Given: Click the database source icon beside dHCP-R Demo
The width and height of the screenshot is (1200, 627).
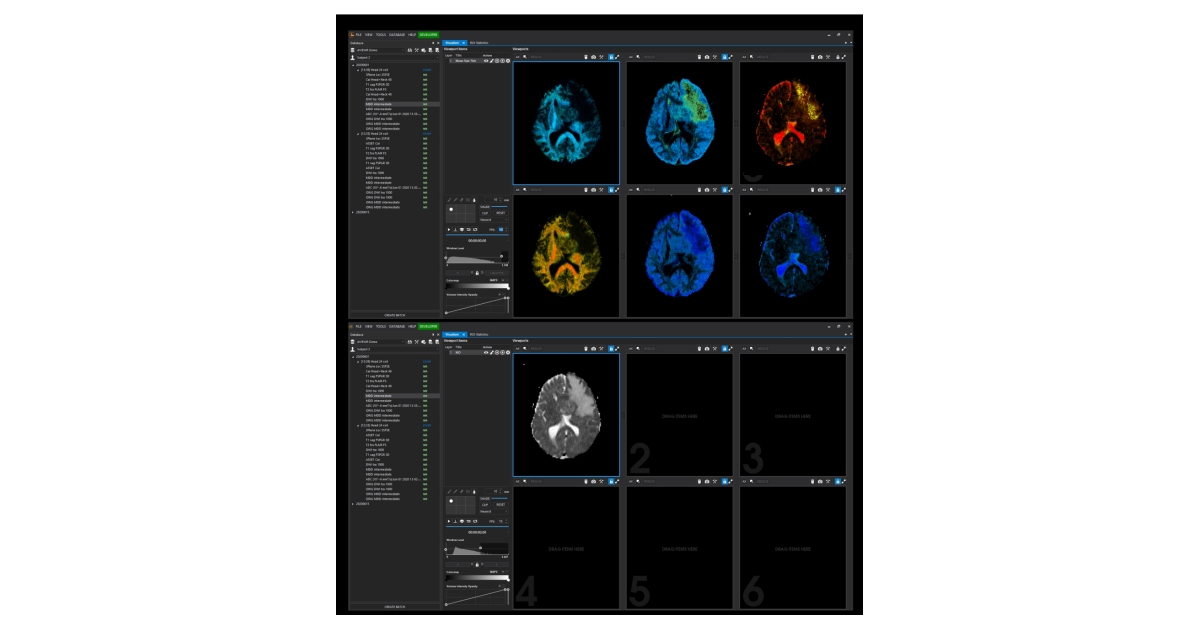Looking at the screenshot, I should 353,50.
